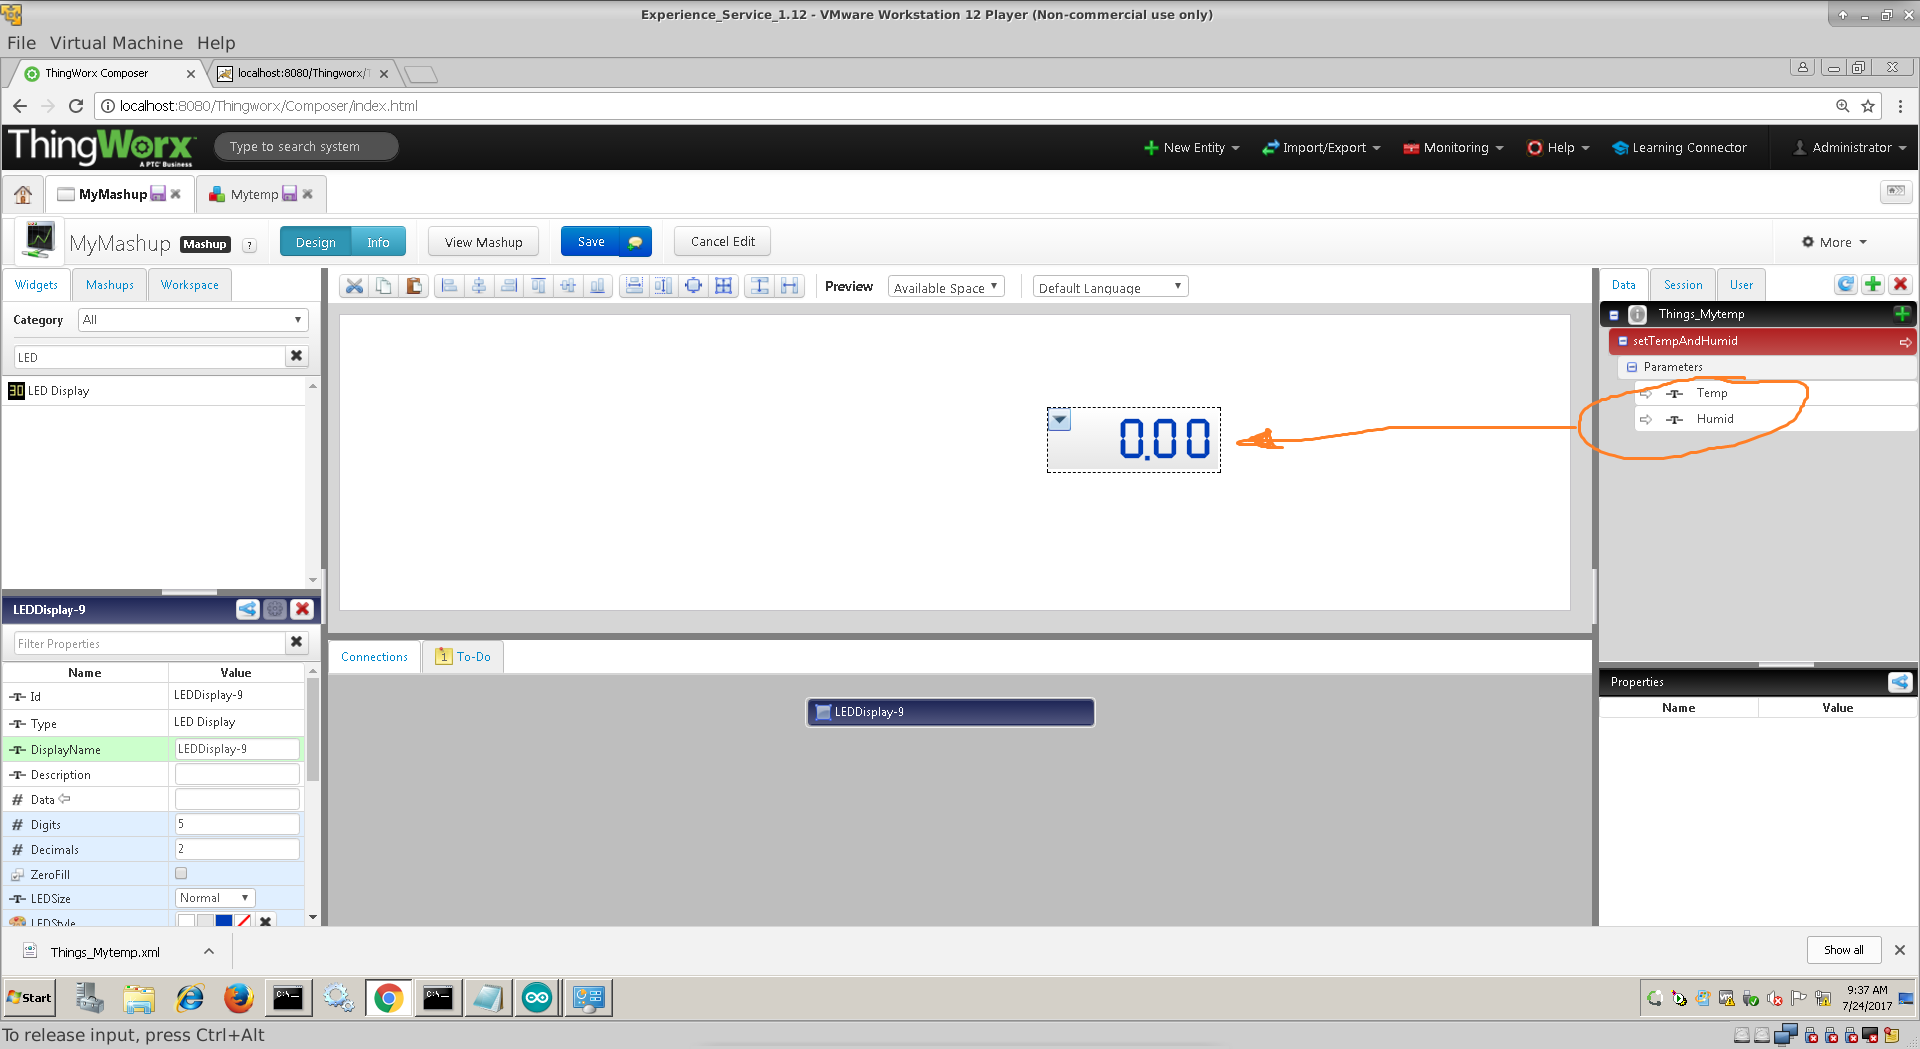Select the white LEDStyle swatch
1920x1049 pixels.
(186, 921)
